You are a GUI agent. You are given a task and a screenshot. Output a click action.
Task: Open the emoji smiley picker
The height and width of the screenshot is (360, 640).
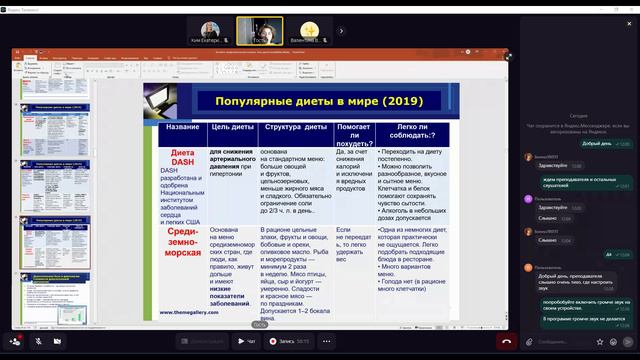(x=613, y=342)
